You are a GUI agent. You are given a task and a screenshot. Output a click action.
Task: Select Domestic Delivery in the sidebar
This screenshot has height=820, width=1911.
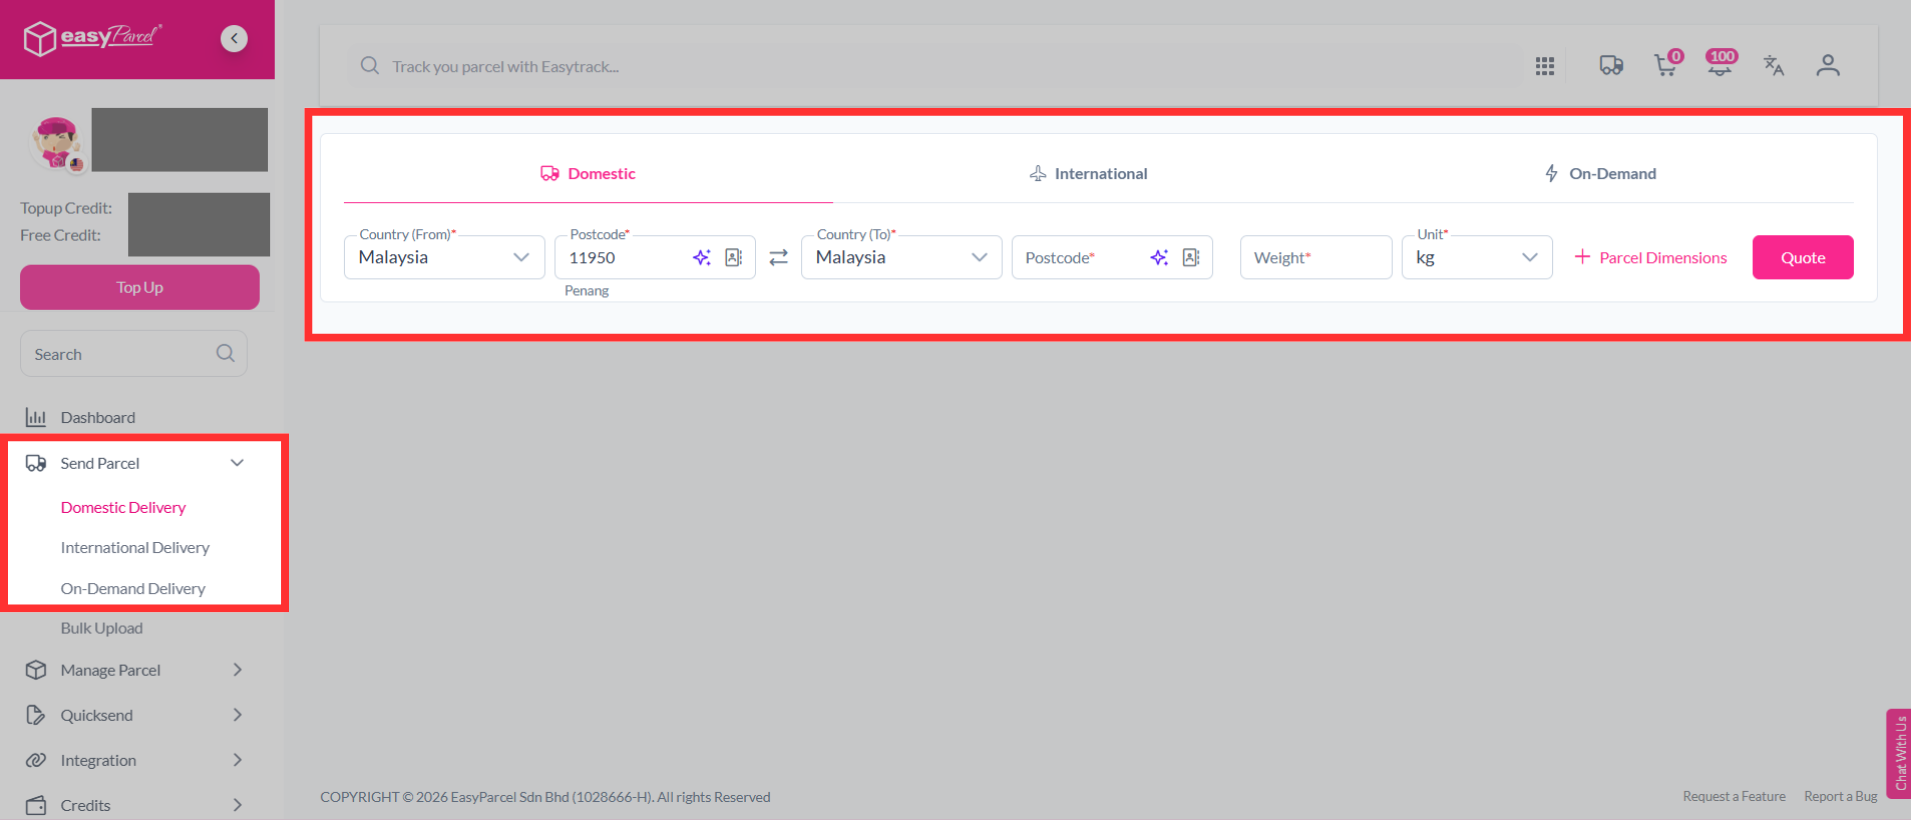123,507
